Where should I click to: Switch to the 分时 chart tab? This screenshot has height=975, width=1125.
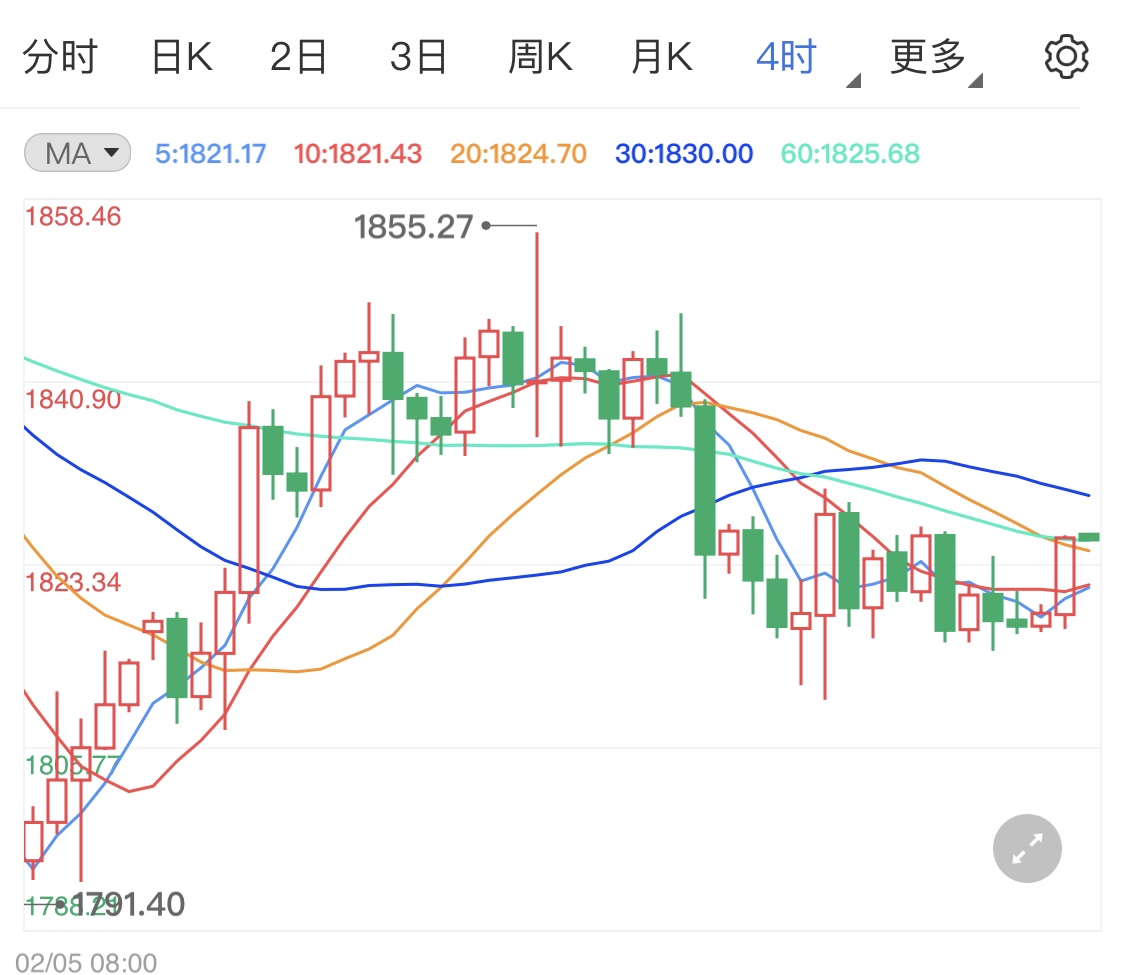tap(60, 55)
